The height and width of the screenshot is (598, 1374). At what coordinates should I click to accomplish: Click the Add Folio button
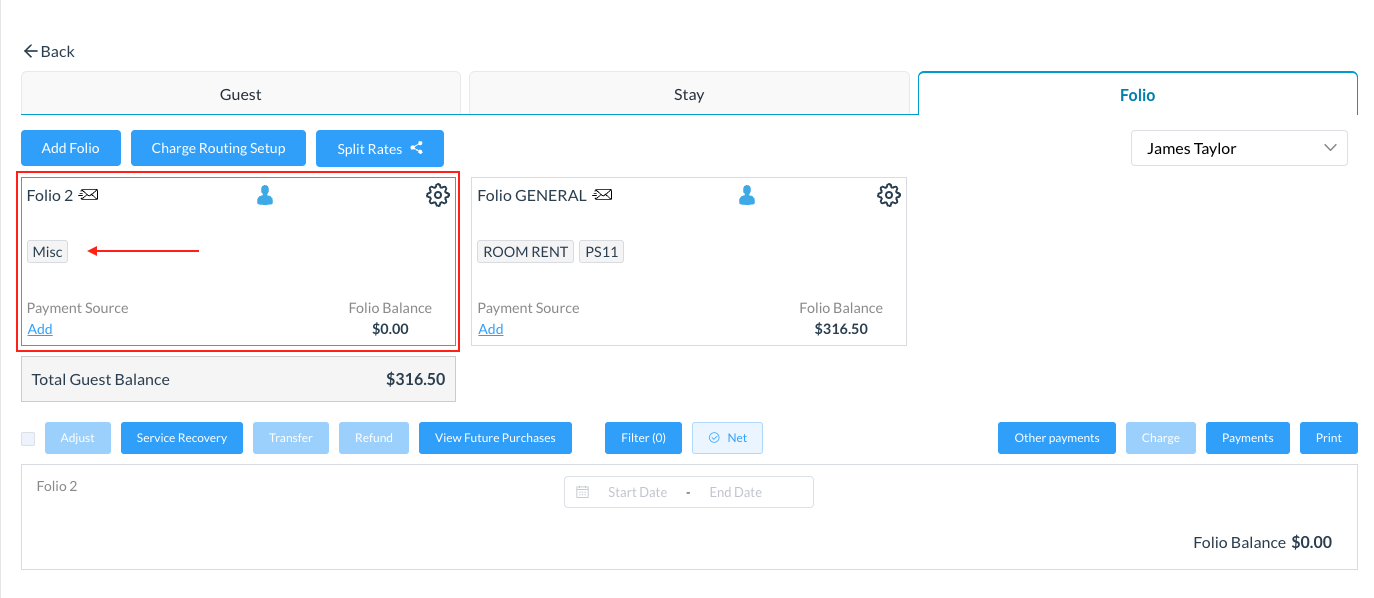coord(70,147)
